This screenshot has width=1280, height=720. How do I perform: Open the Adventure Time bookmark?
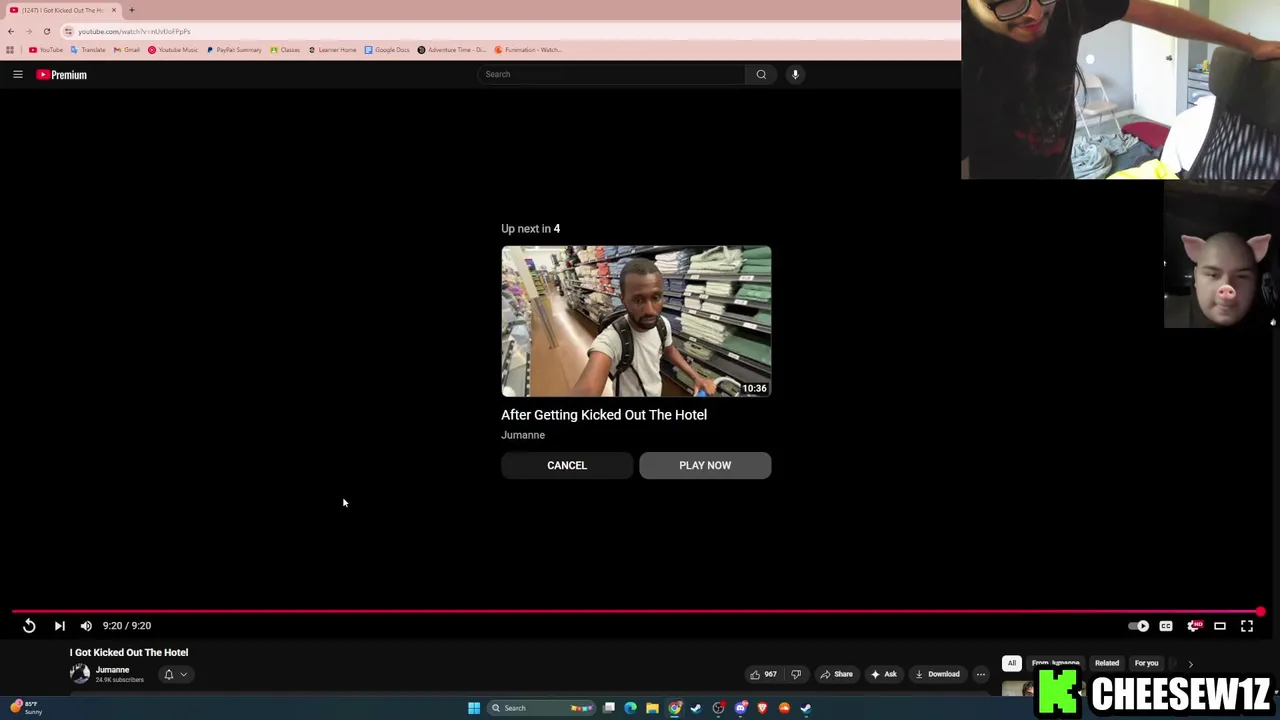click(451, 50)
